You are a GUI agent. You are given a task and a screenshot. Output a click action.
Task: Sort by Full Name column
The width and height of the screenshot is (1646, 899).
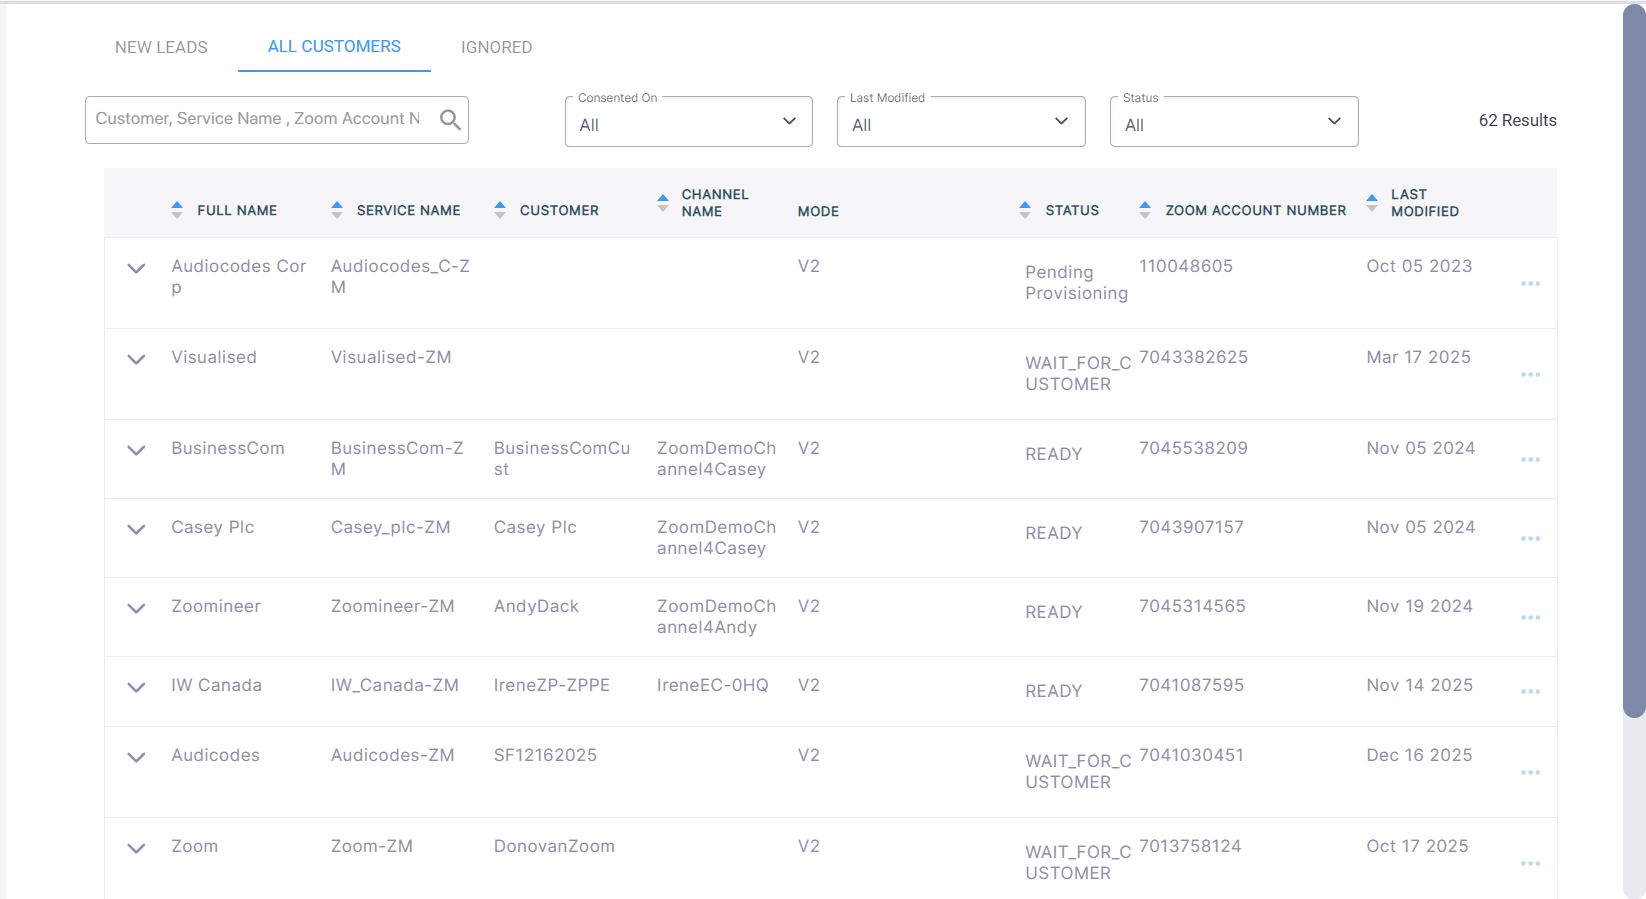click(x=177, y=210)
